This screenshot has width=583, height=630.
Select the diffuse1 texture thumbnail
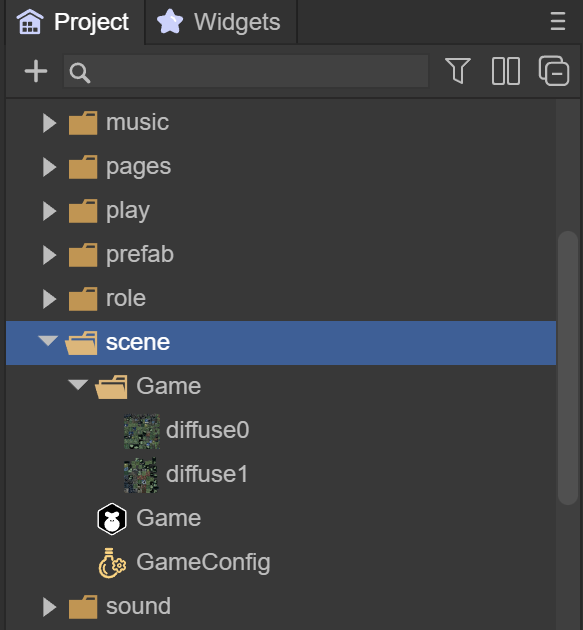coord(141,475)
